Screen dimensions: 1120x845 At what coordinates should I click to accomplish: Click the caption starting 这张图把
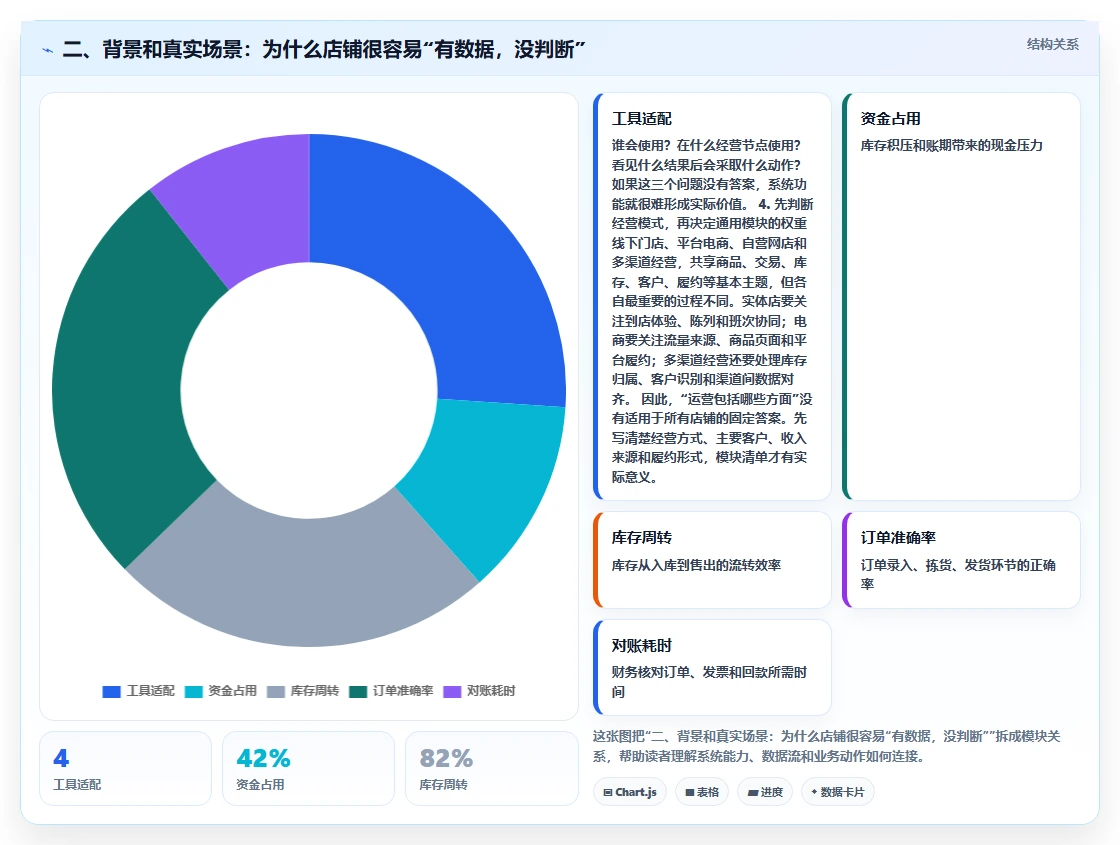tap(826, 746)
